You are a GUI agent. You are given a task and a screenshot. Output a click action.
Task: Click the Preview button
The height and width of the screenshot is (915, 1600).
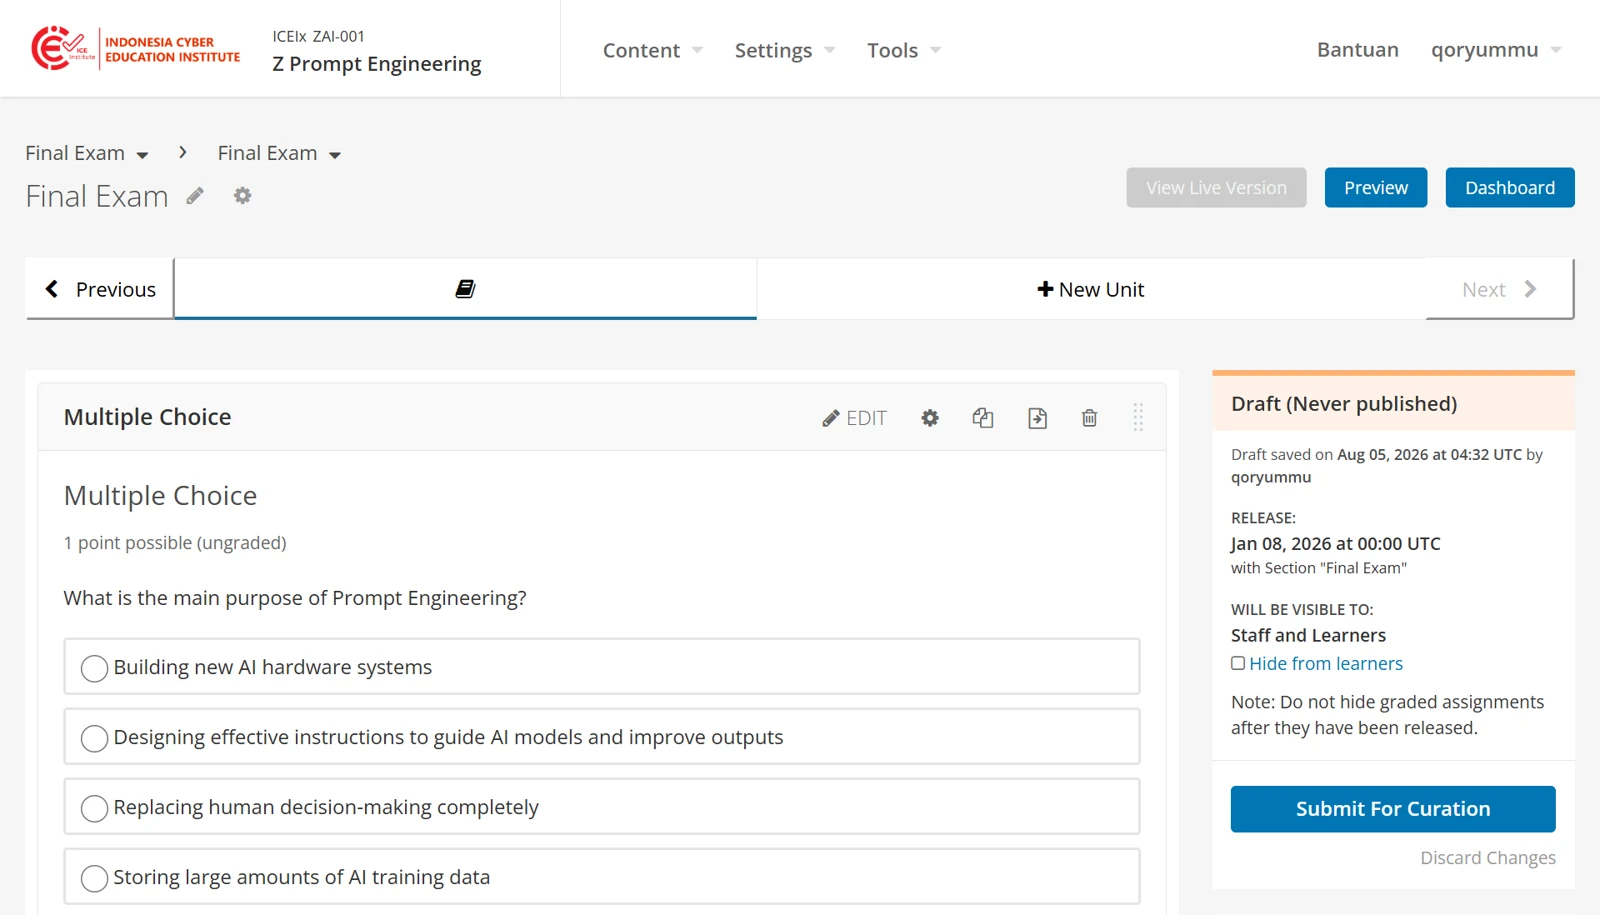(x=1375, y=188)
